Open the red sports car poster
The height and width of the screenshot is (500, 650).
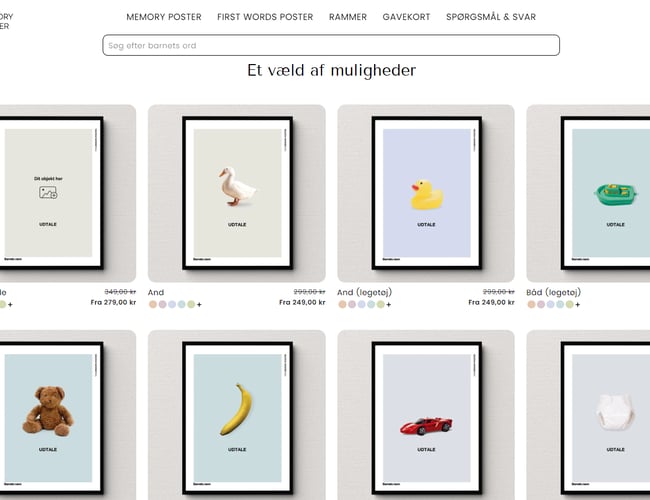[x=426, y=415]
